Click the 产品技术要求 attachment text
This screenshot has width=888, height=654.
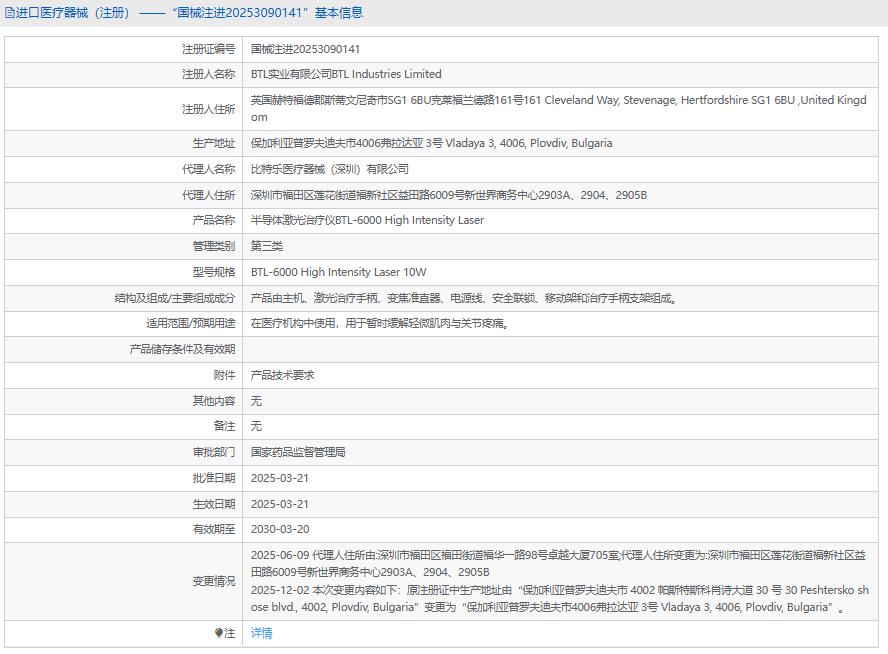click(x=282, y=375)
